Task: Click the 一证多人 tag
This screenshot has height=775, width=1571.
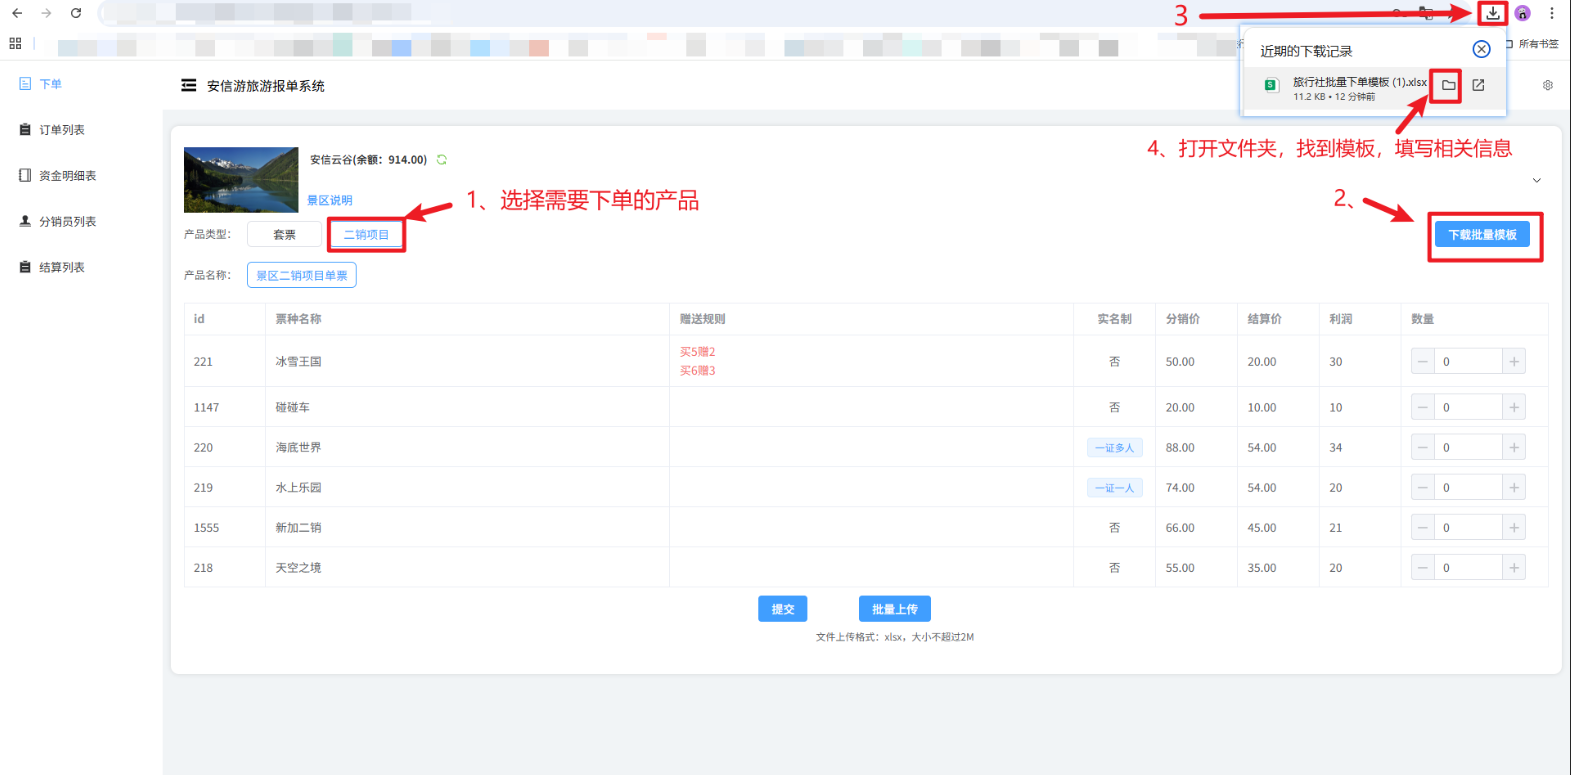Action: (x=1115, y=447)
